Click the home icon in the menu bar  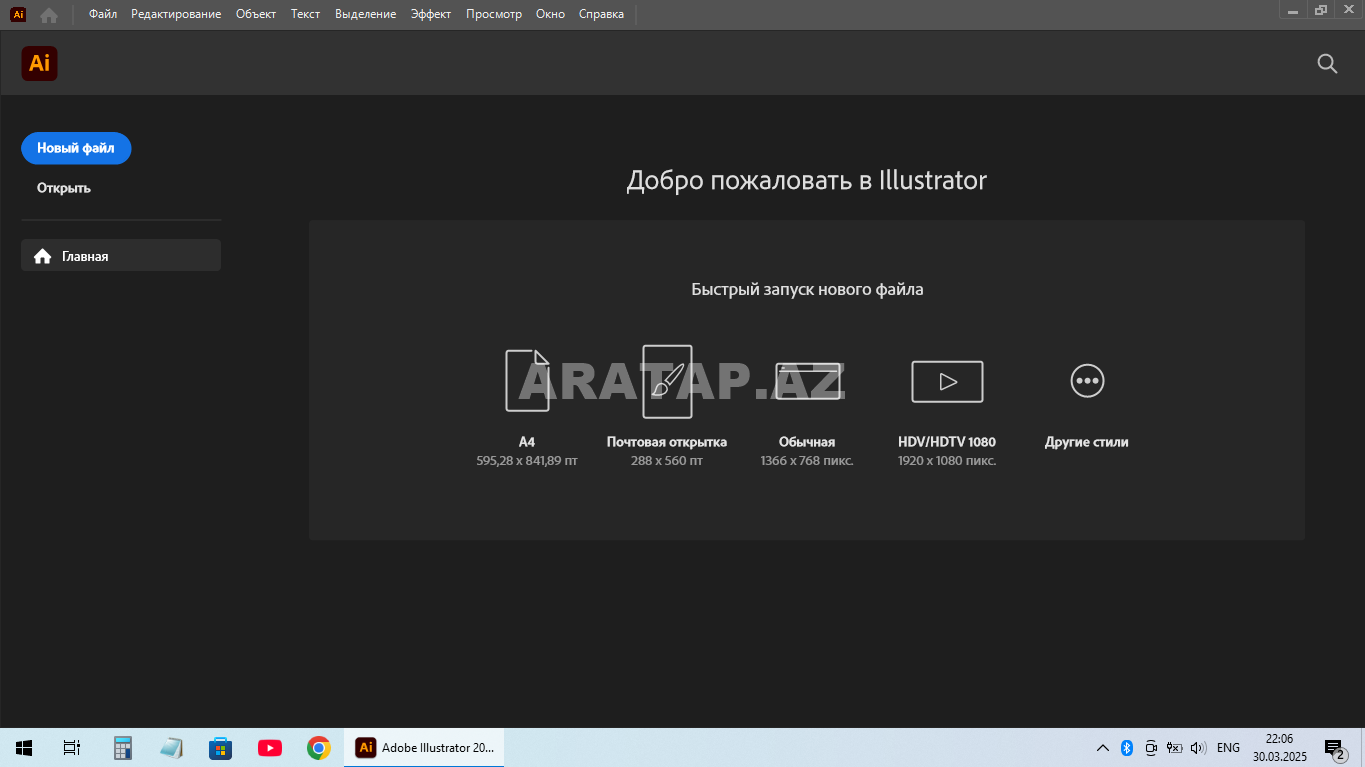click(x=48, y=14)
